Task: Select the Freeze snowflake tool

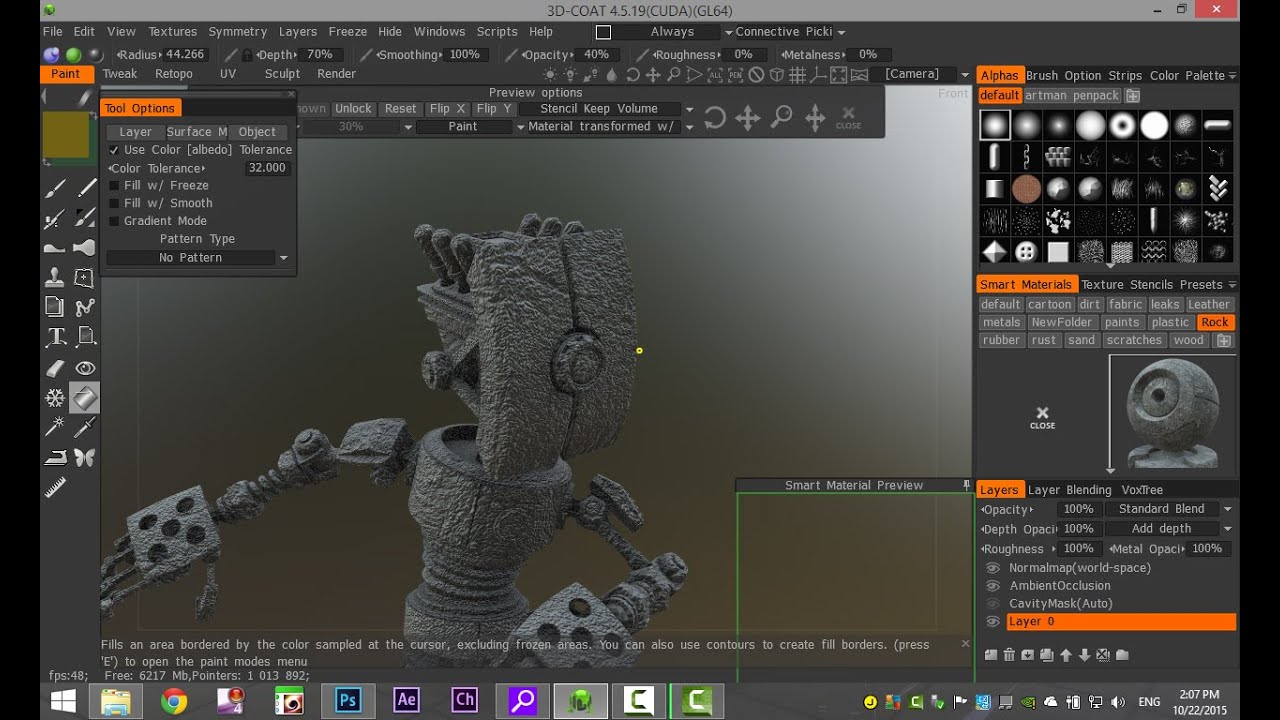Action: [x=55, y=398]
